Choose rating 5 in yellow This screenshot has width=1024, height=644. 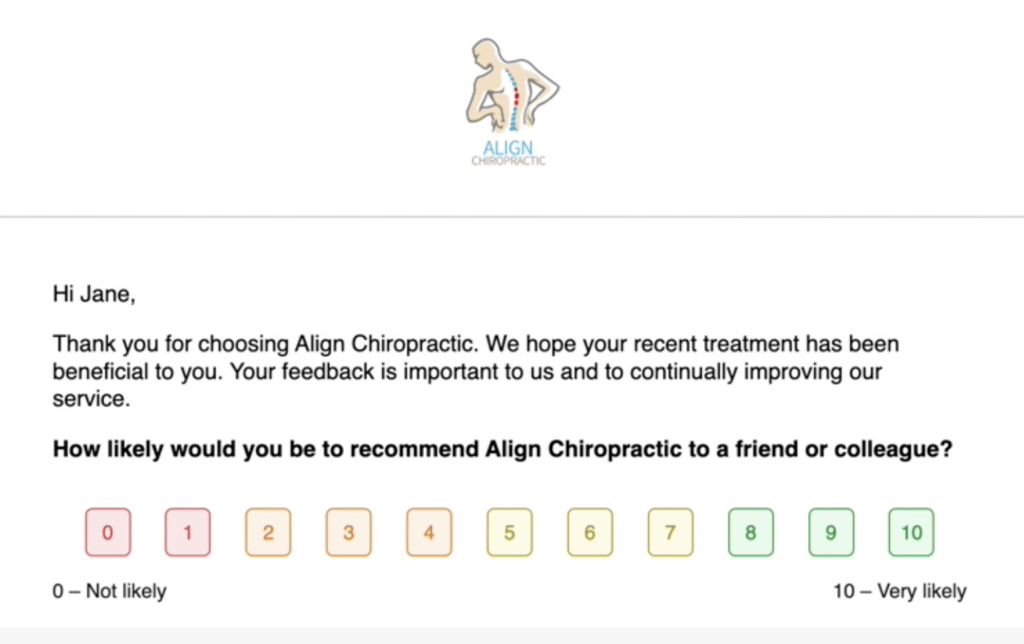click(x=509, y=532)
